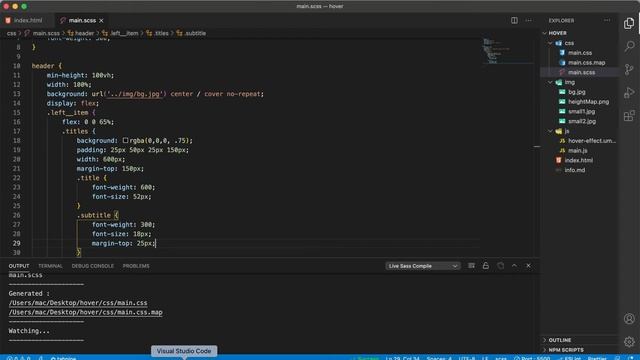The width and height of the screenshot is (640, 360).
Task: Open the Source Control view icon
Action: click(629, 69)
